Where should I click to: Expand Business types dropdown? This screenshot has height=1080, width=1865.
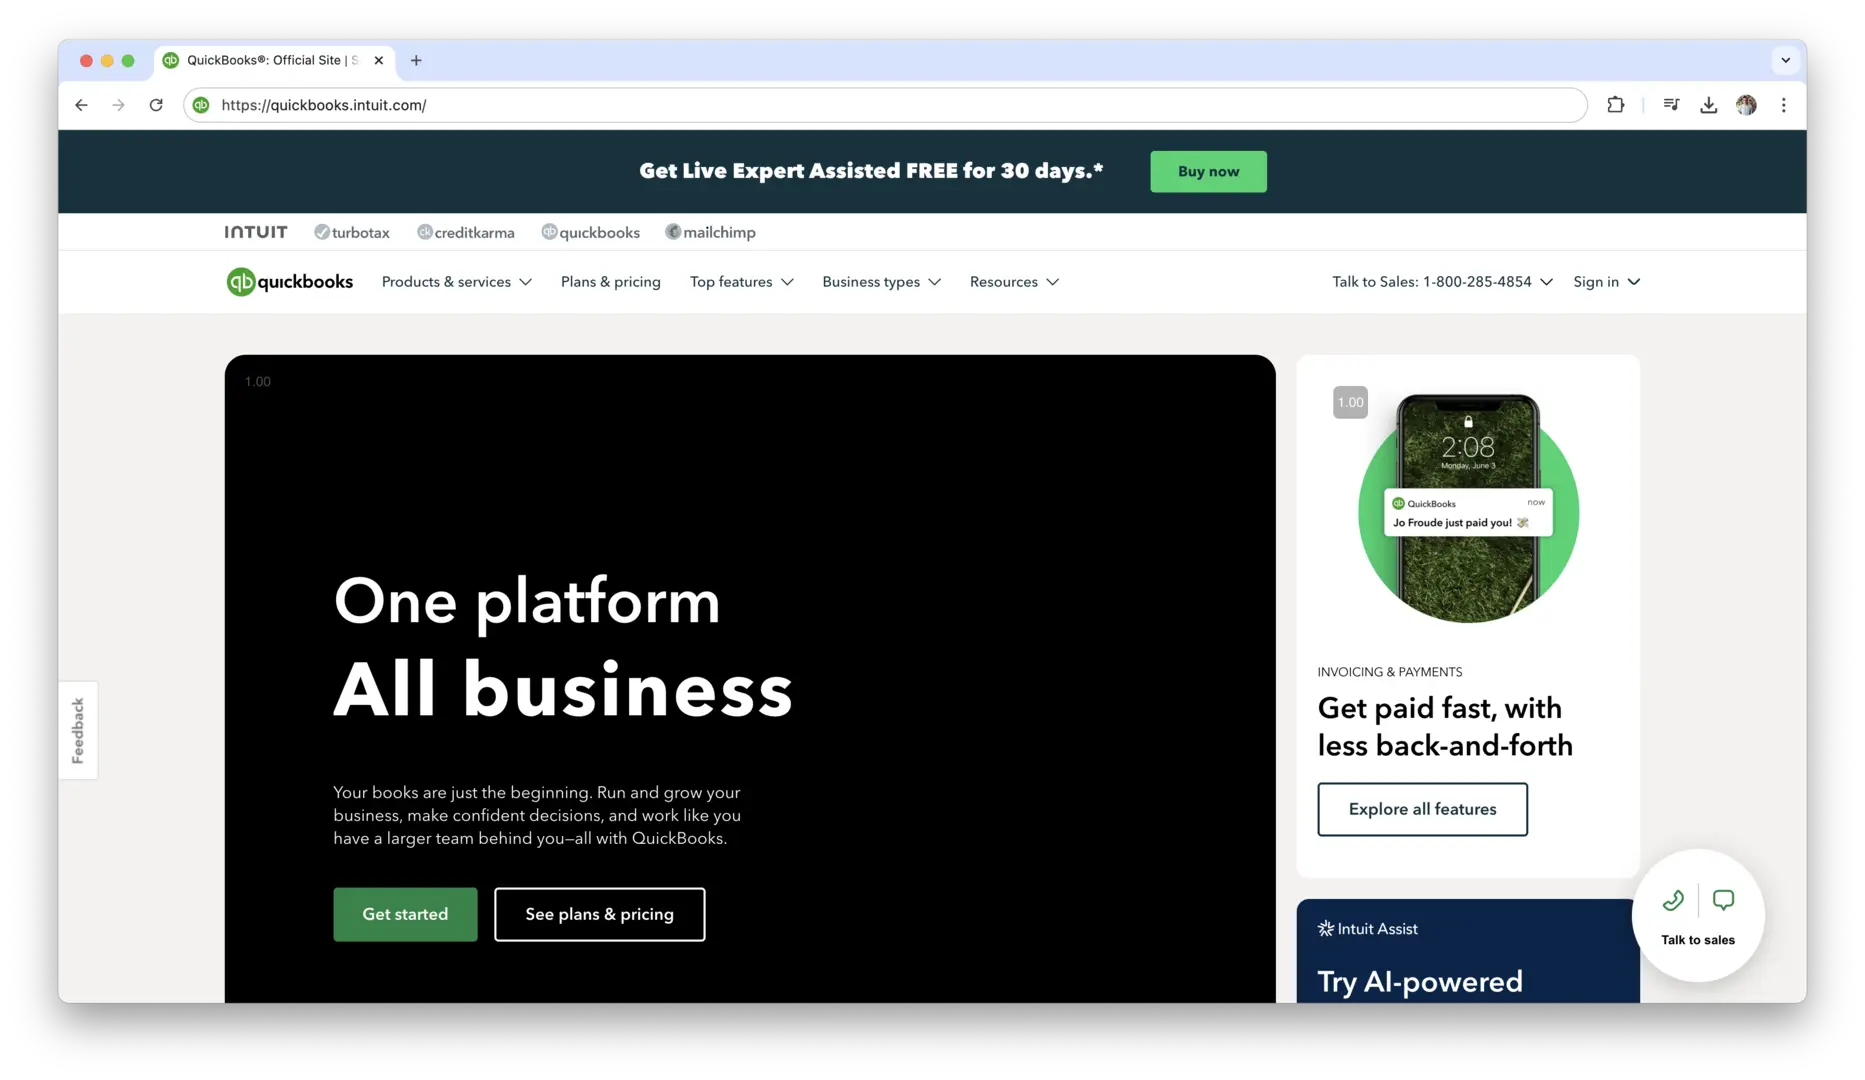881,282
